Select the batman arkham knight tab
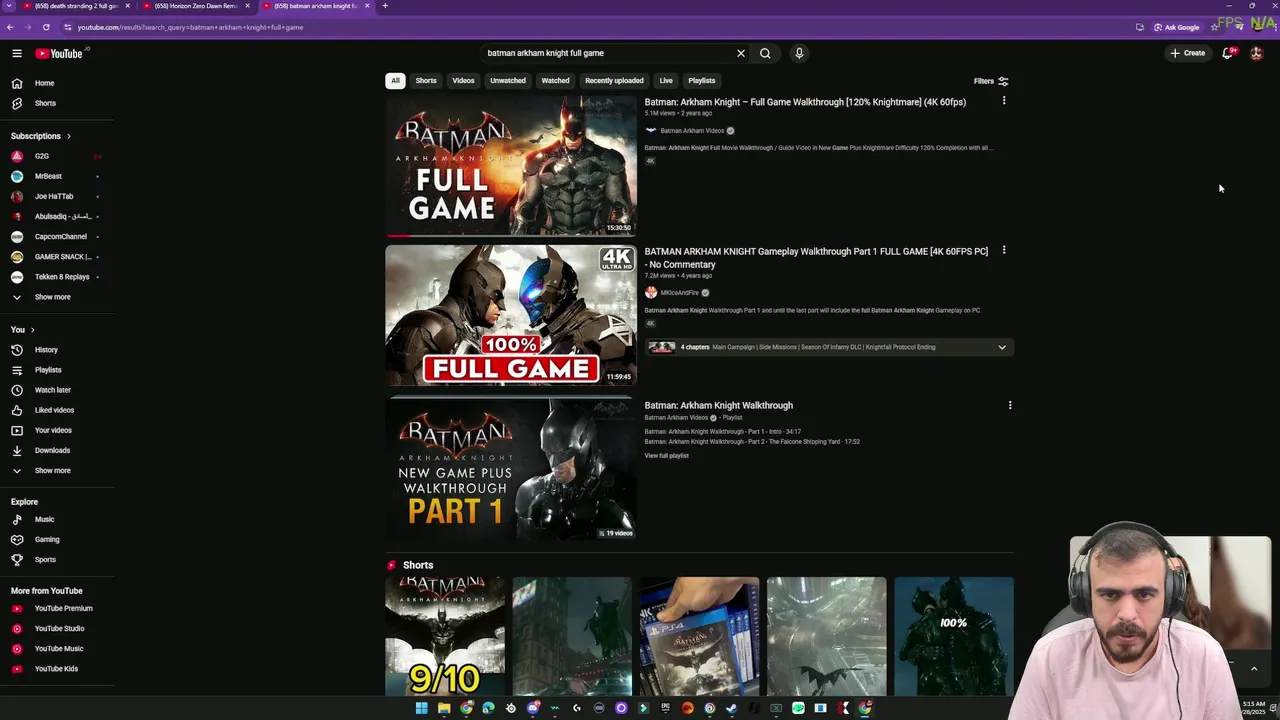The image size is (1280, 720). click(x=316, y=6)
